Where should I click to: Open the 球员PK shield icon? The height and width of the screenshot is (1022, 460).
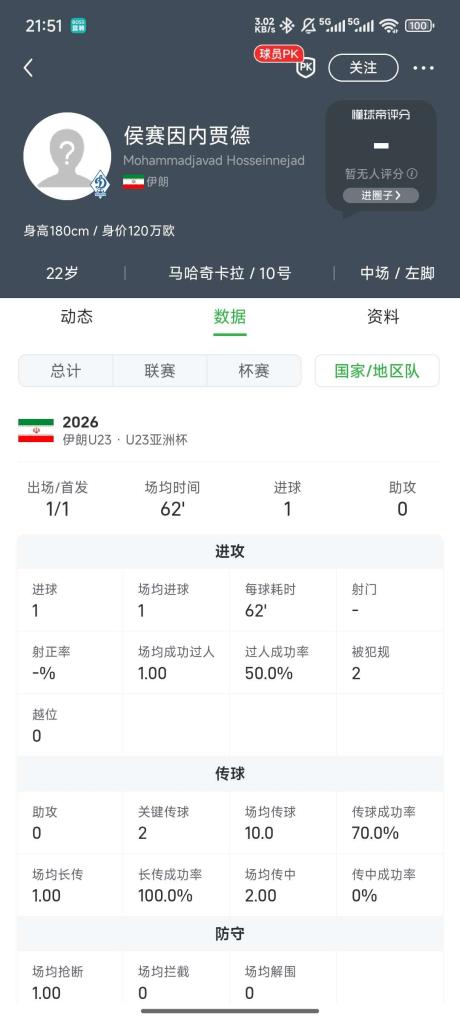pyautogui.click(x=306, y=68)
